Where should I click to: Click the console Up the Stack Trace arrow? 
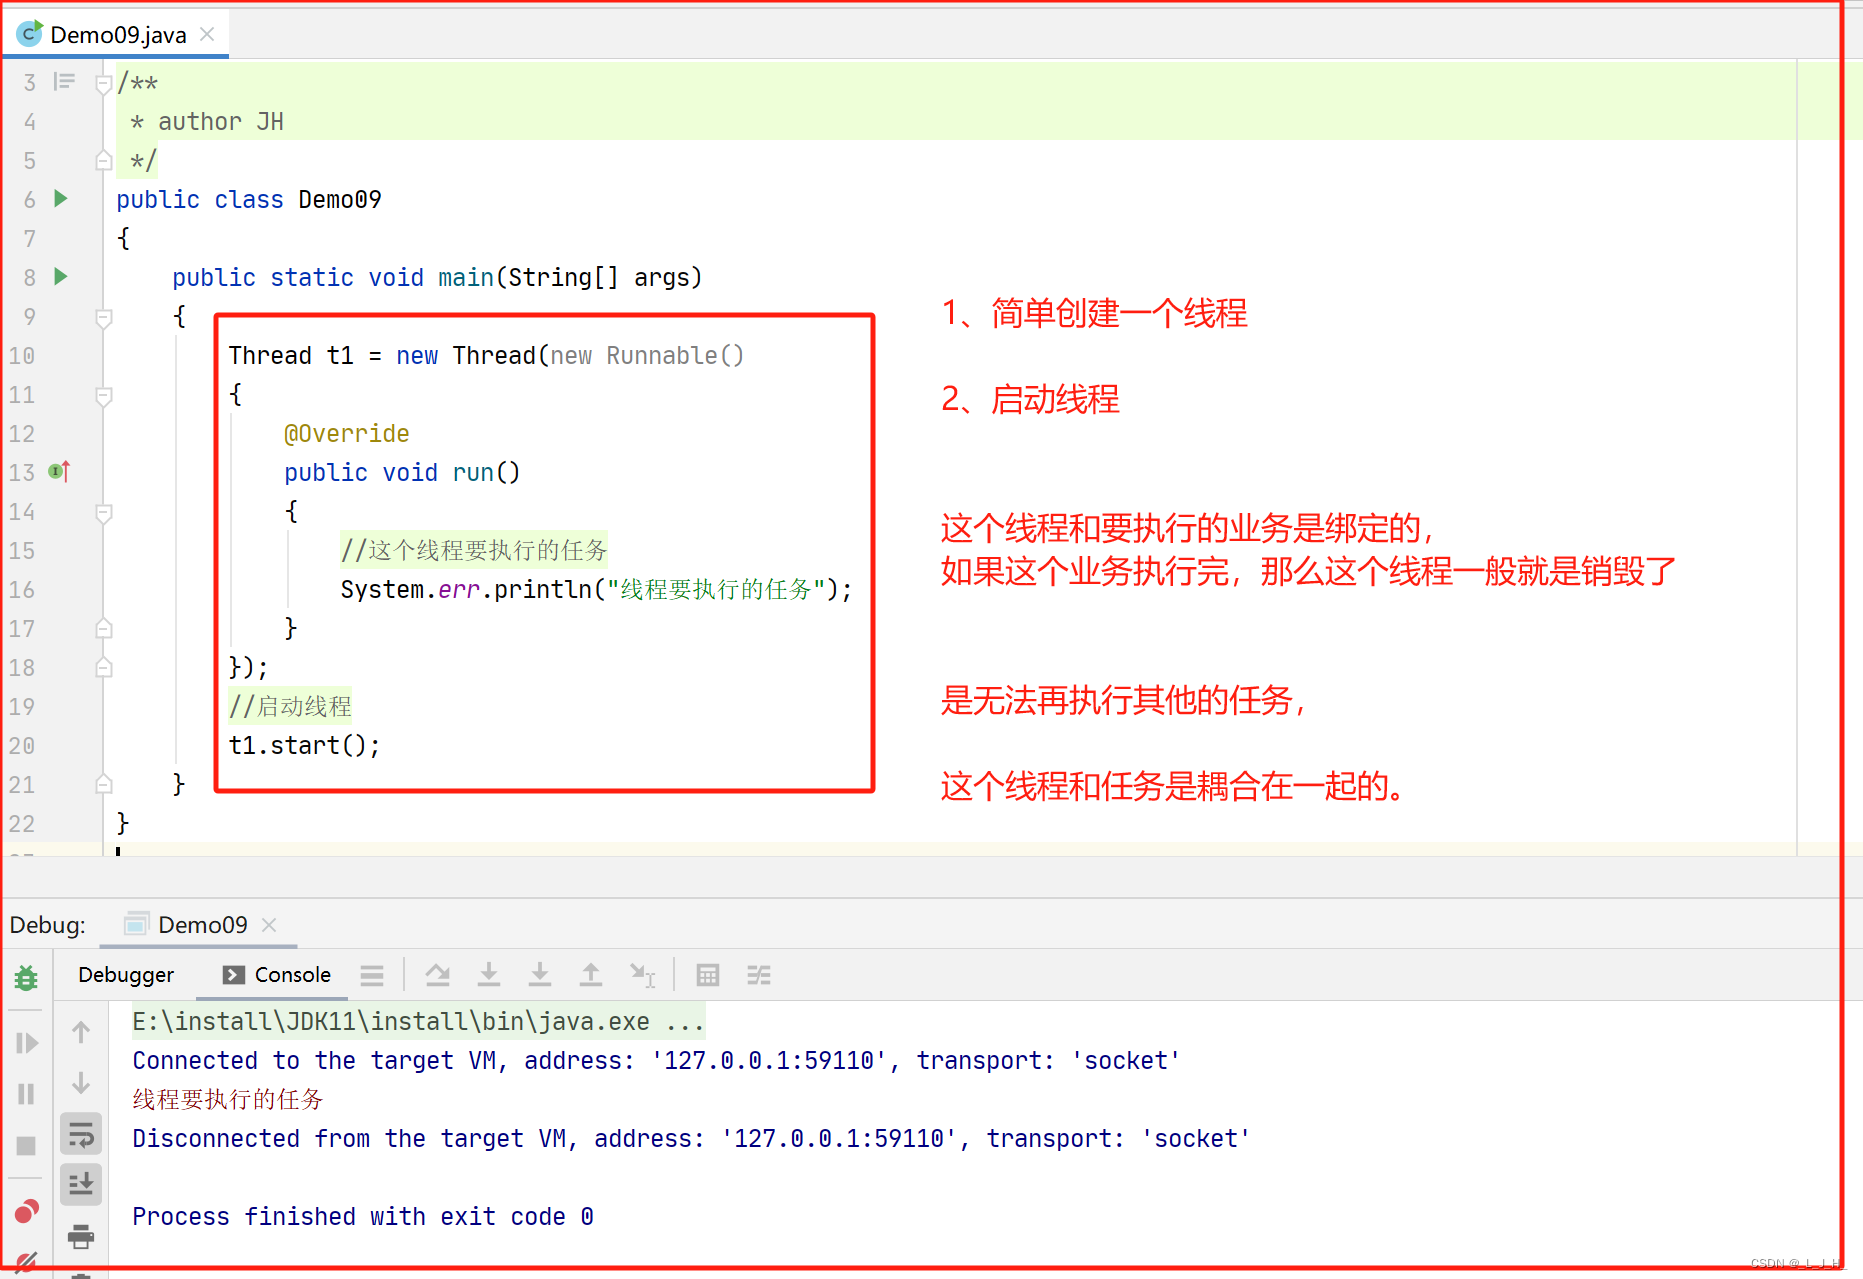[x=81, y=1032]
